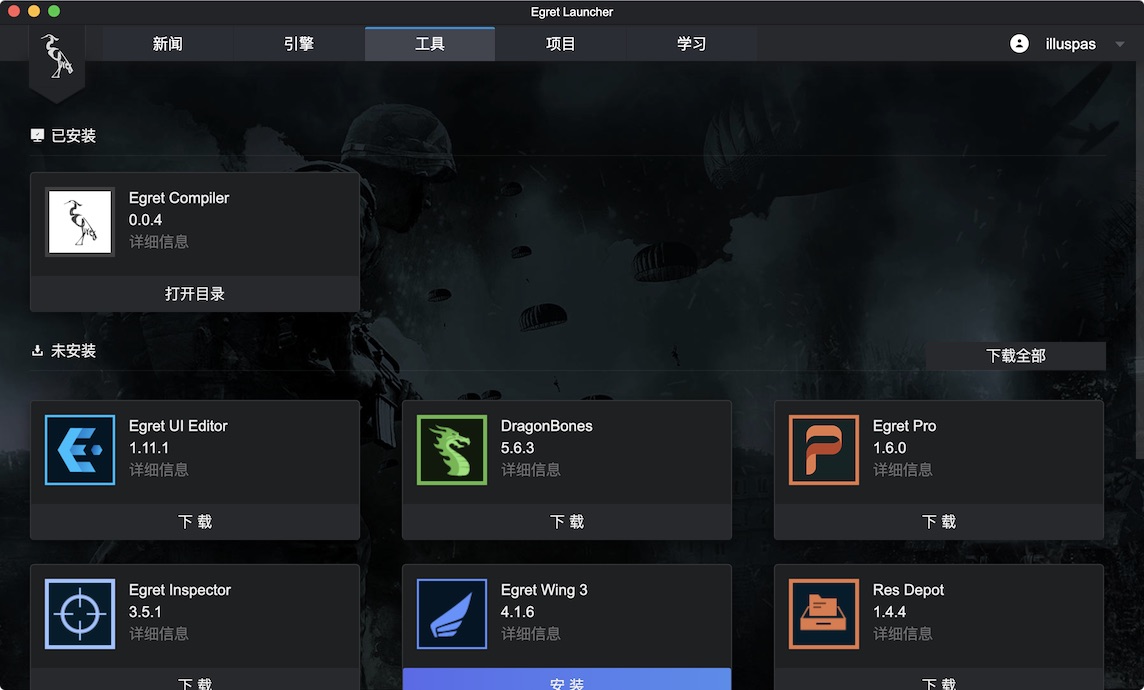The image size is (1144, 690).
Task: Show 详细信息 for Egret Wing 3
Action: pos(530,634)
